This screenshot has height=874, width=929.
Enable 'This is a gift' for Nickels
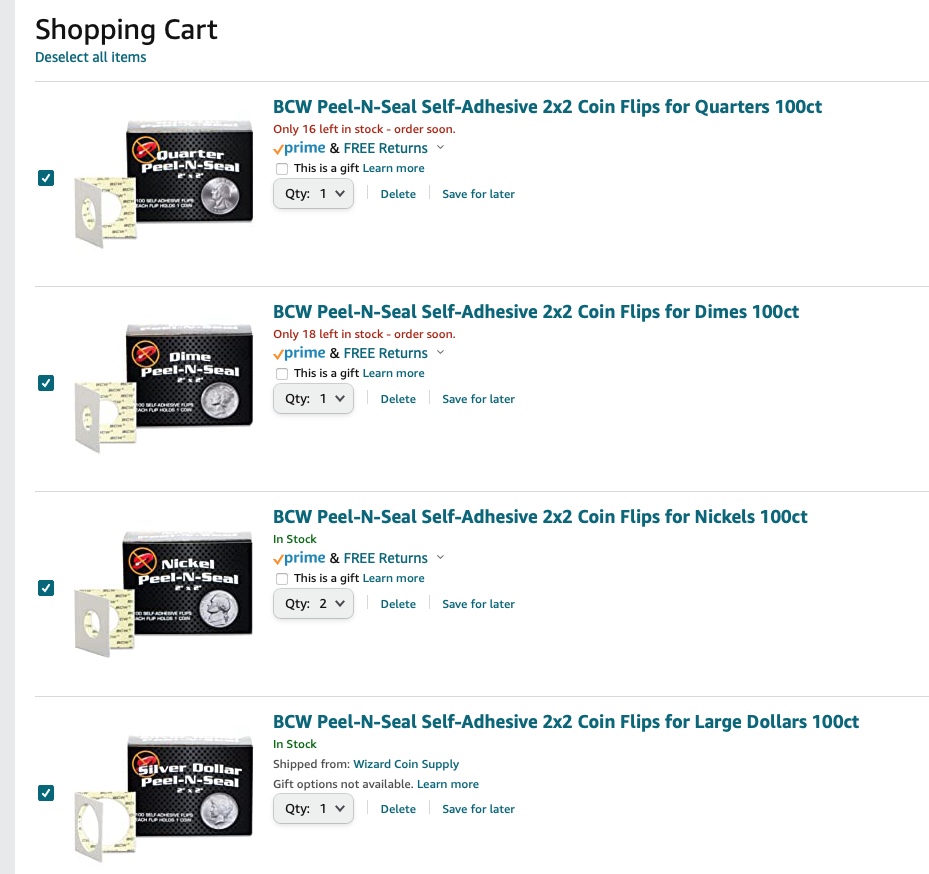click(x=282, y=579)
